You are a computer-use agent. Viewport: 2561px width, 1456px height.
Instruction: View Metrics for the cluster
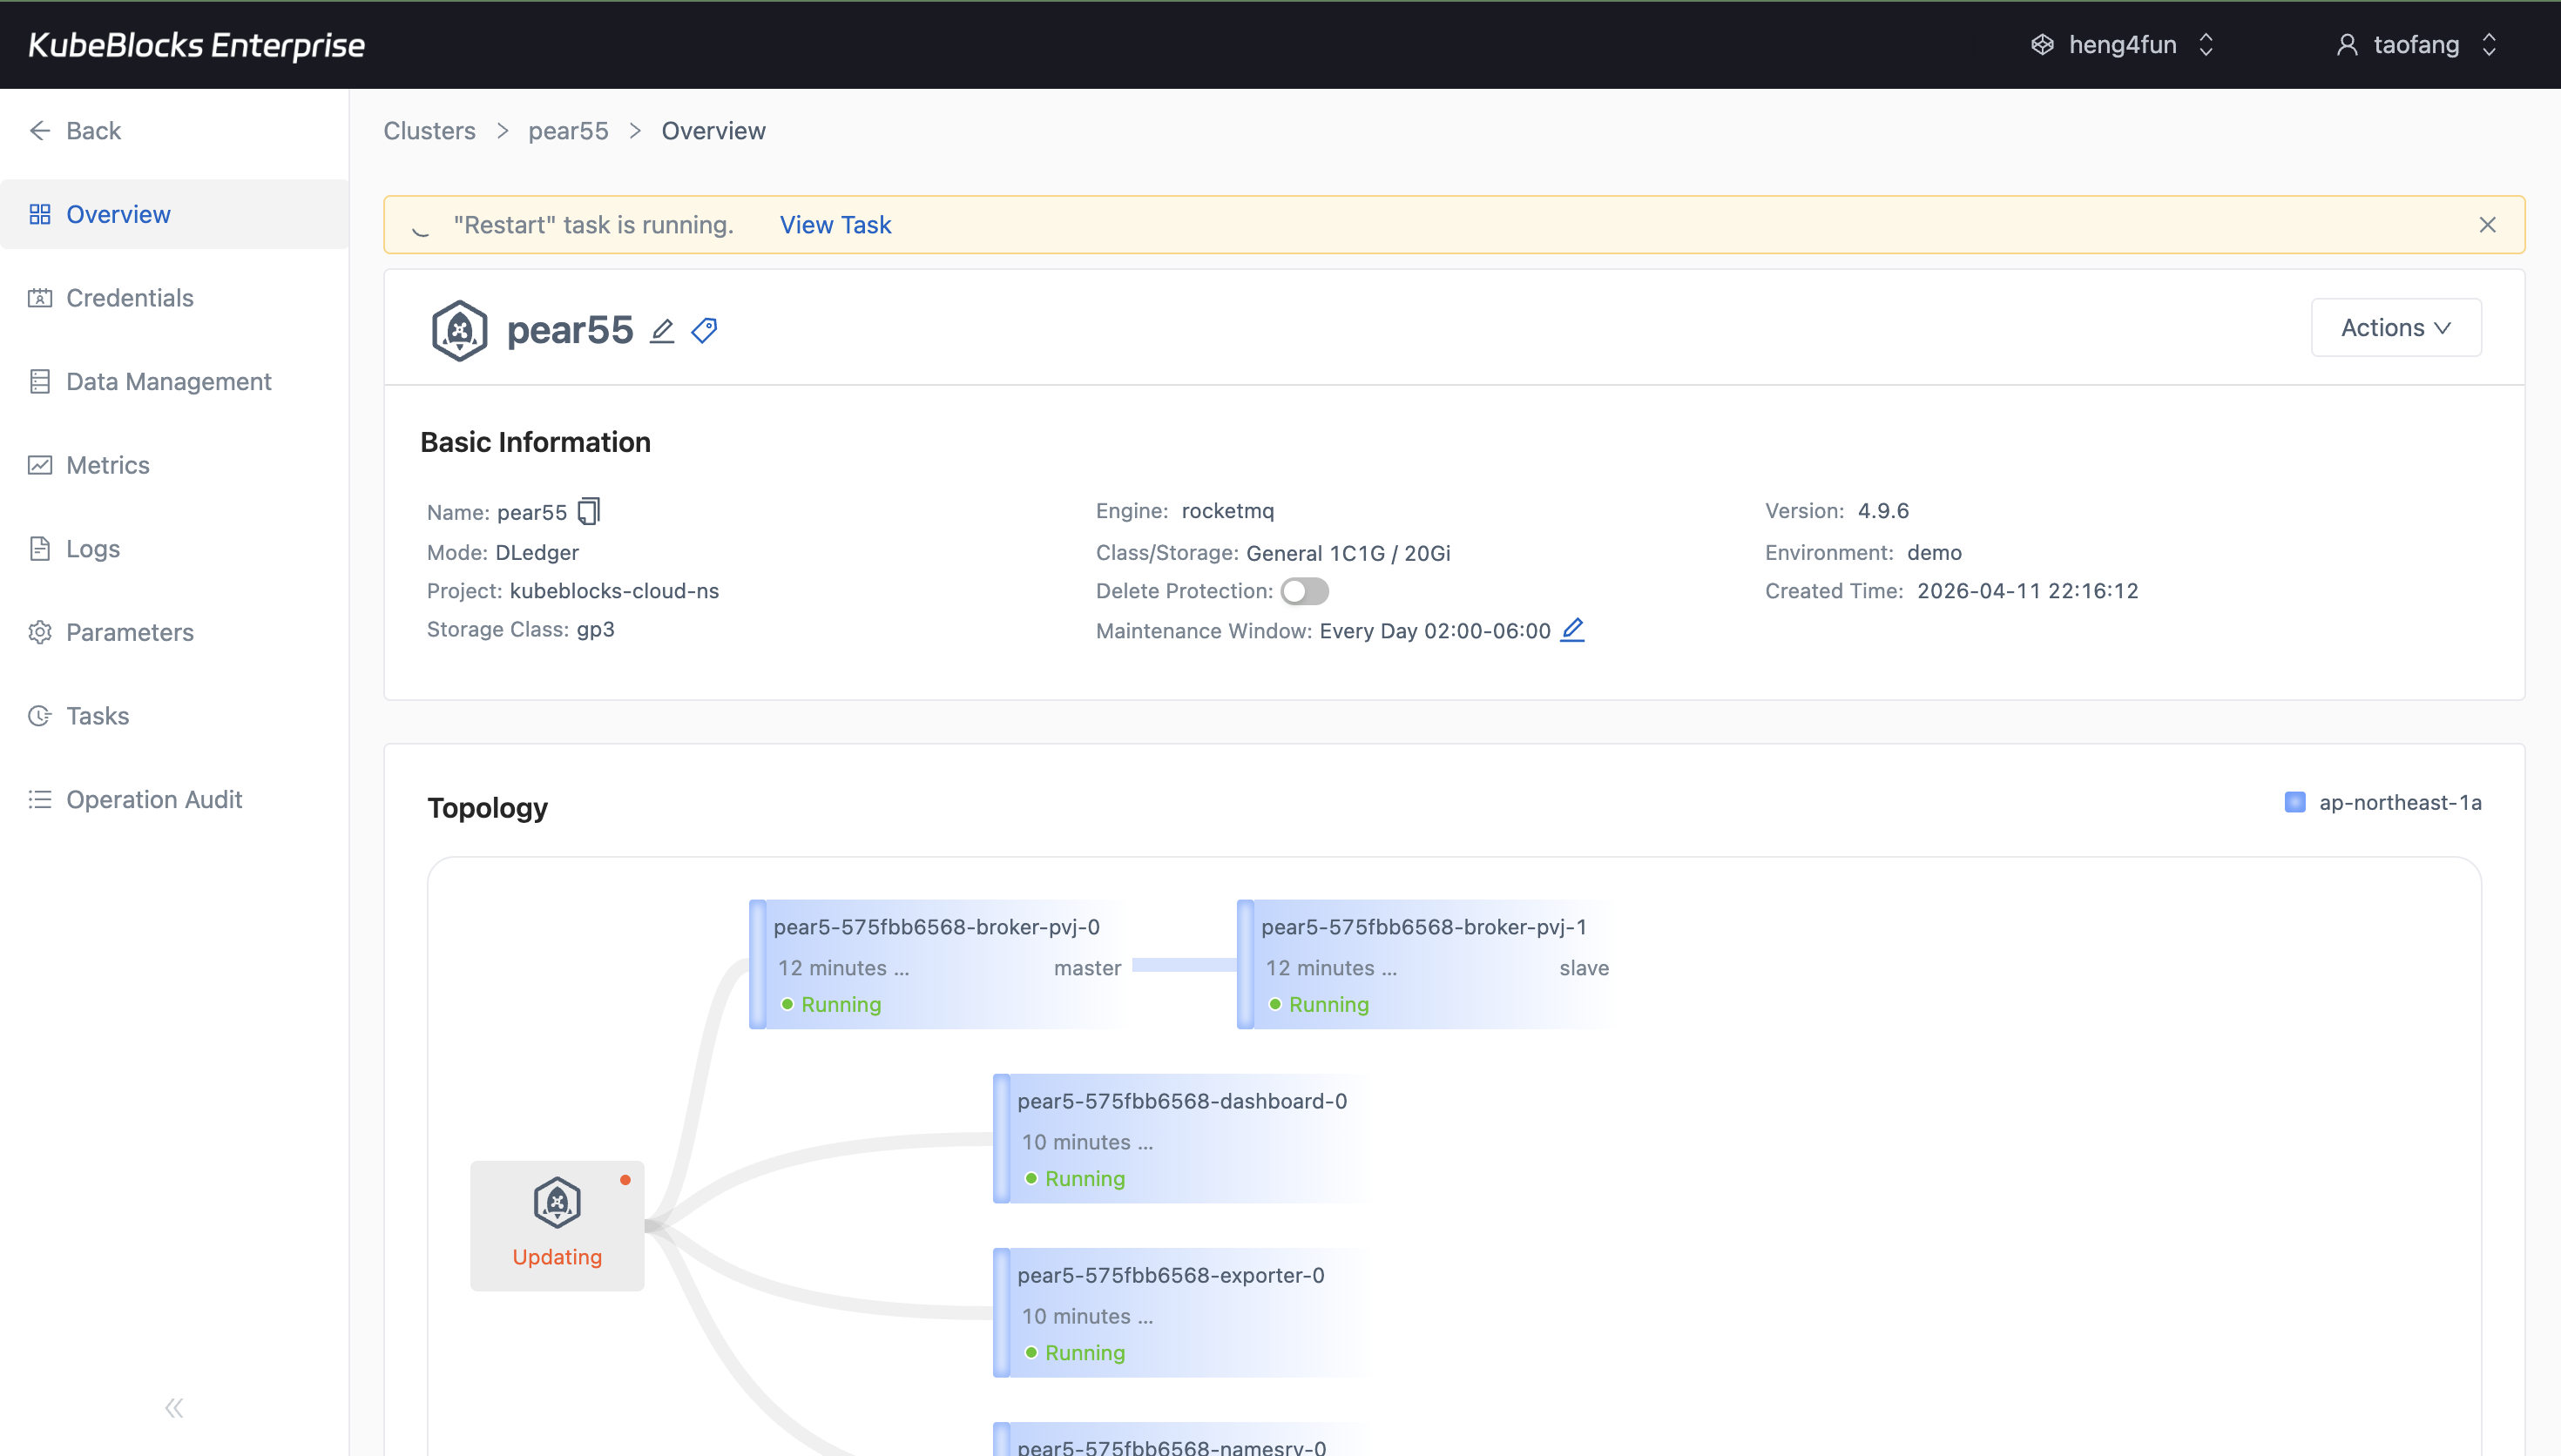point(107,464)
